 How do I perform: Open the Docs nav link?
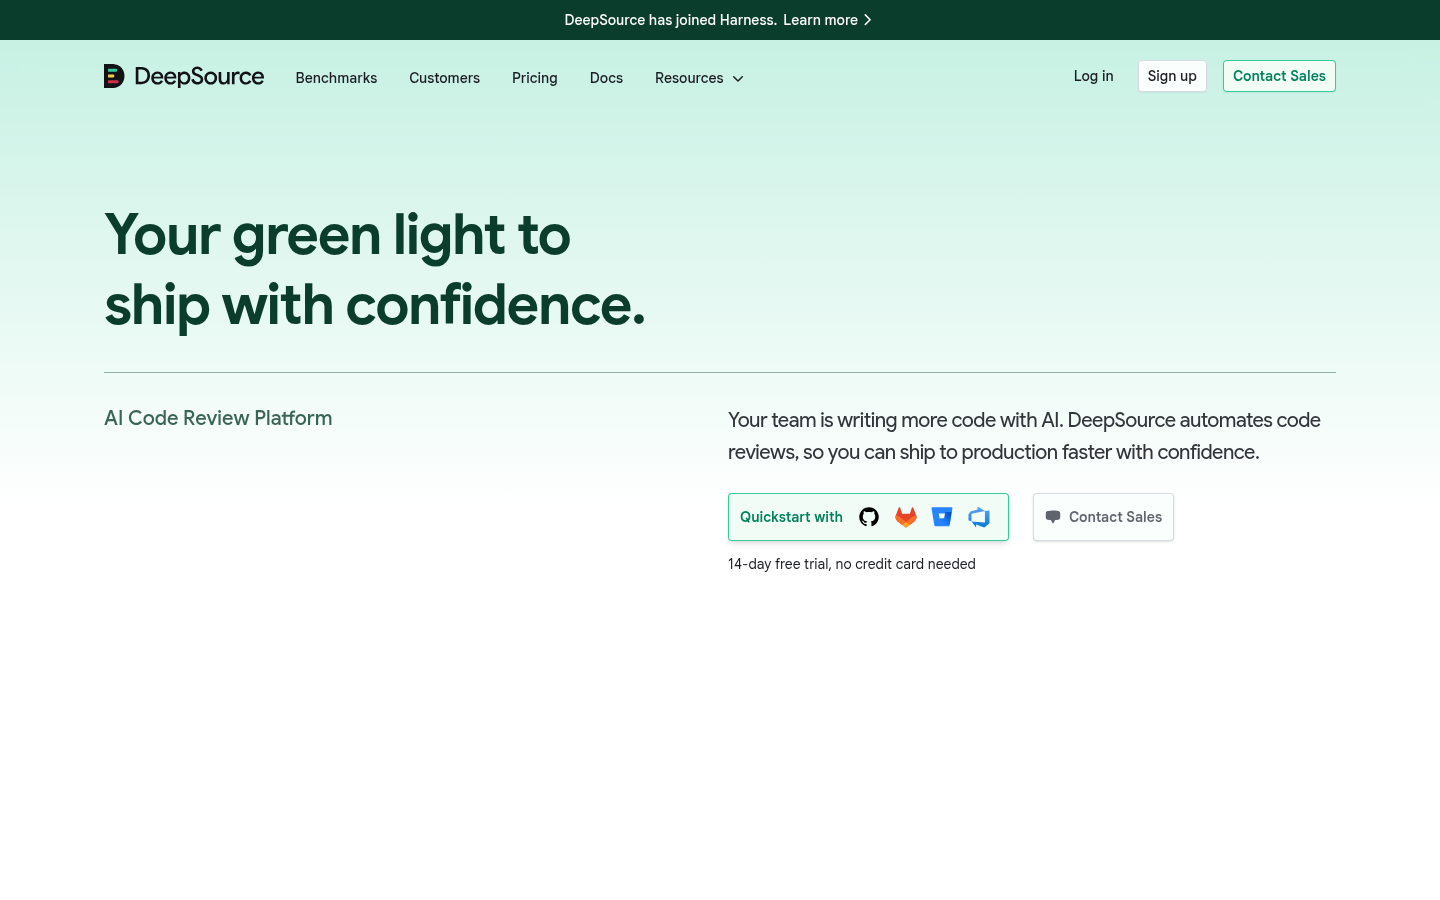[x=606, y=78]
